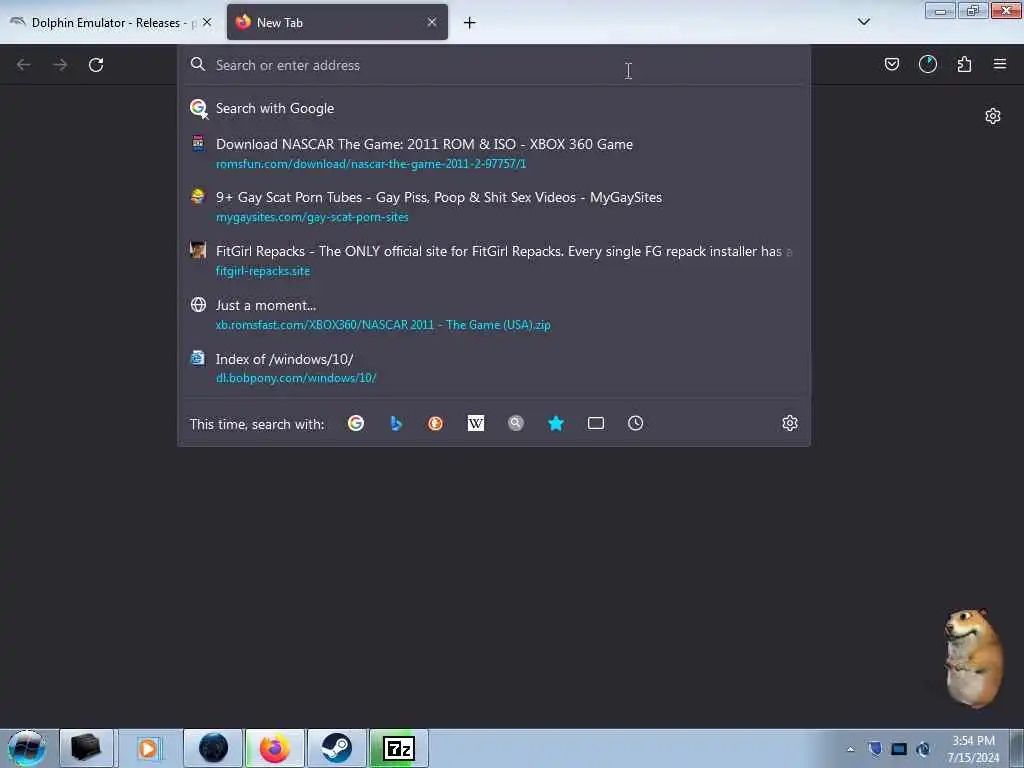Image resolution: width=1024 pixels, height=768 pixels.
Task: Show hidden system tray icons arrow
Action: click(x=850, y=750)
